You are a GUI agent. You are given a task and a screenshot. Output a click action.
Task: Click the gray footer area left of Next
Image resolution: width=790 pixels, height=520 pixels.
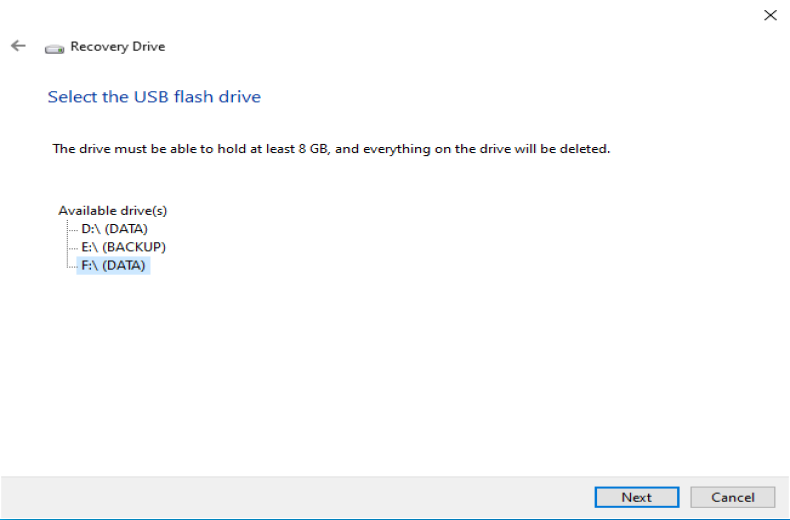click(300, 497)
